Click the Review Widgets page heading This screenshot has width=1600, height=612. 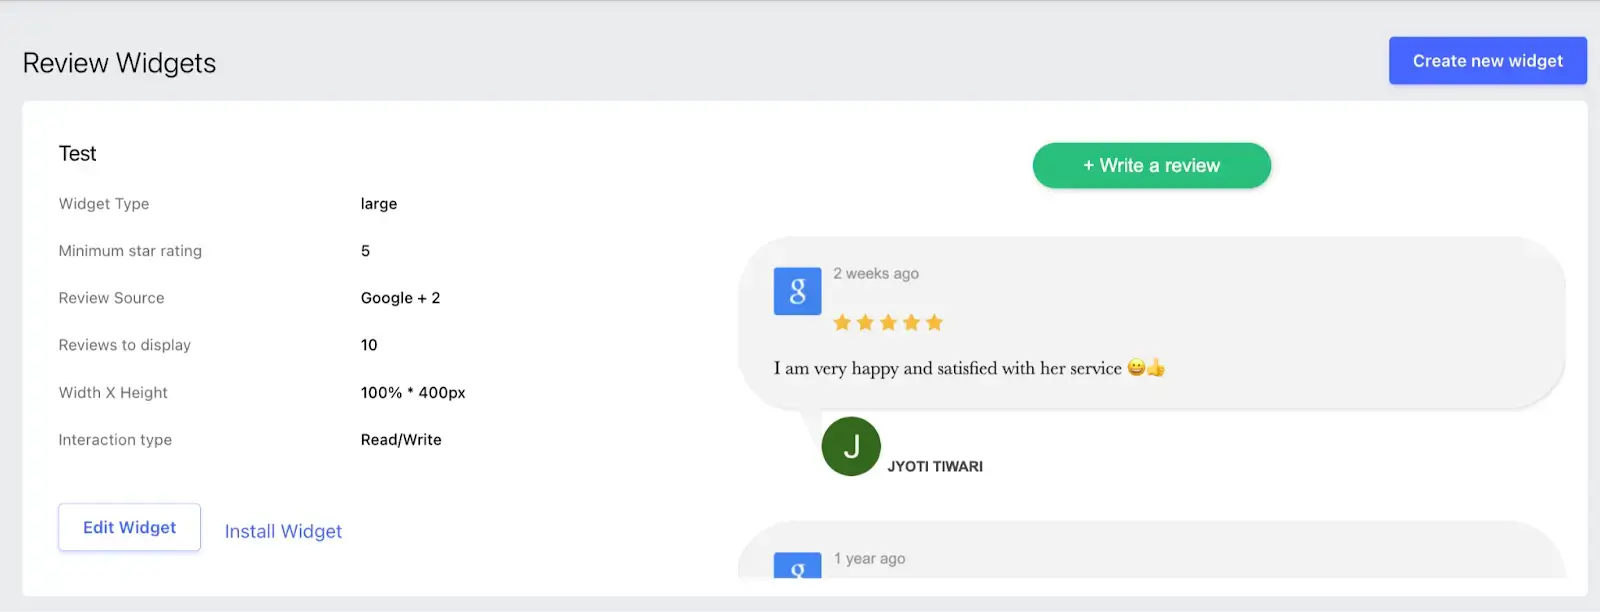[119, 63]
